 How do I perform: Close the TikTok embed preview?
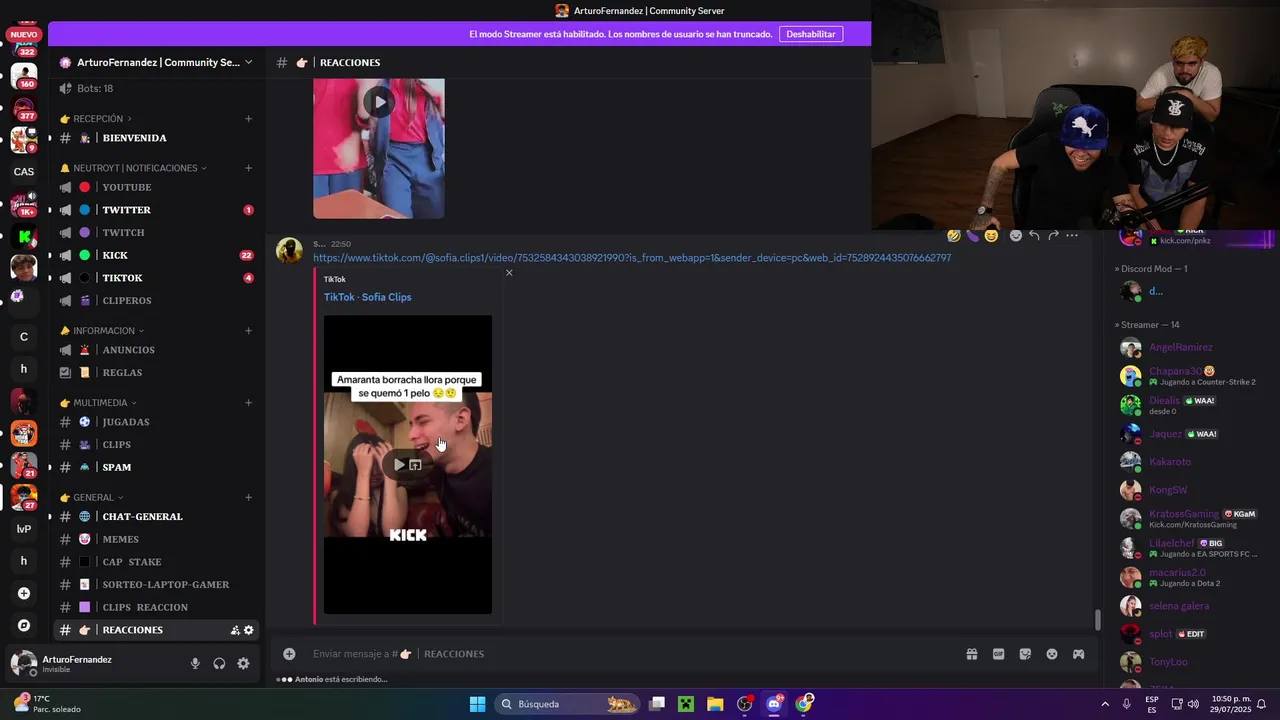point(509,273)
